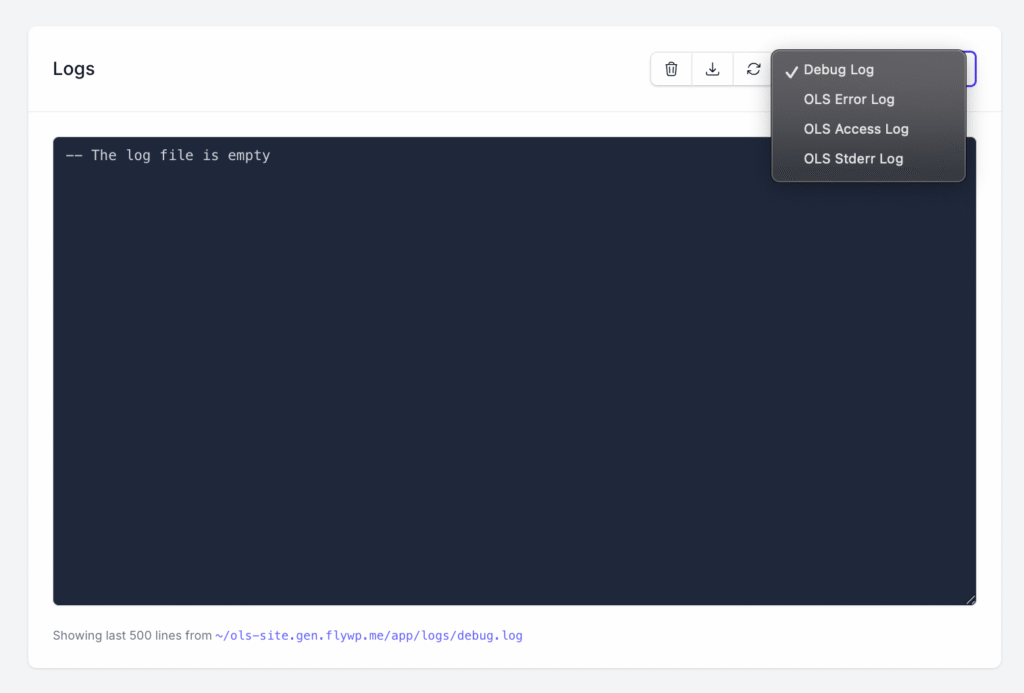Refresh the log output
The image size is (1024, 693).
pyautogui.click(x=753, y=69)
